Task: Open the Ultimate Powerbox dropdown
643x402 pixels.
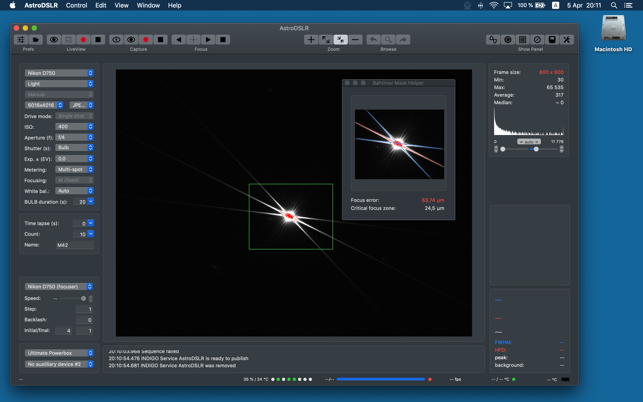Action: pos(59,353)
